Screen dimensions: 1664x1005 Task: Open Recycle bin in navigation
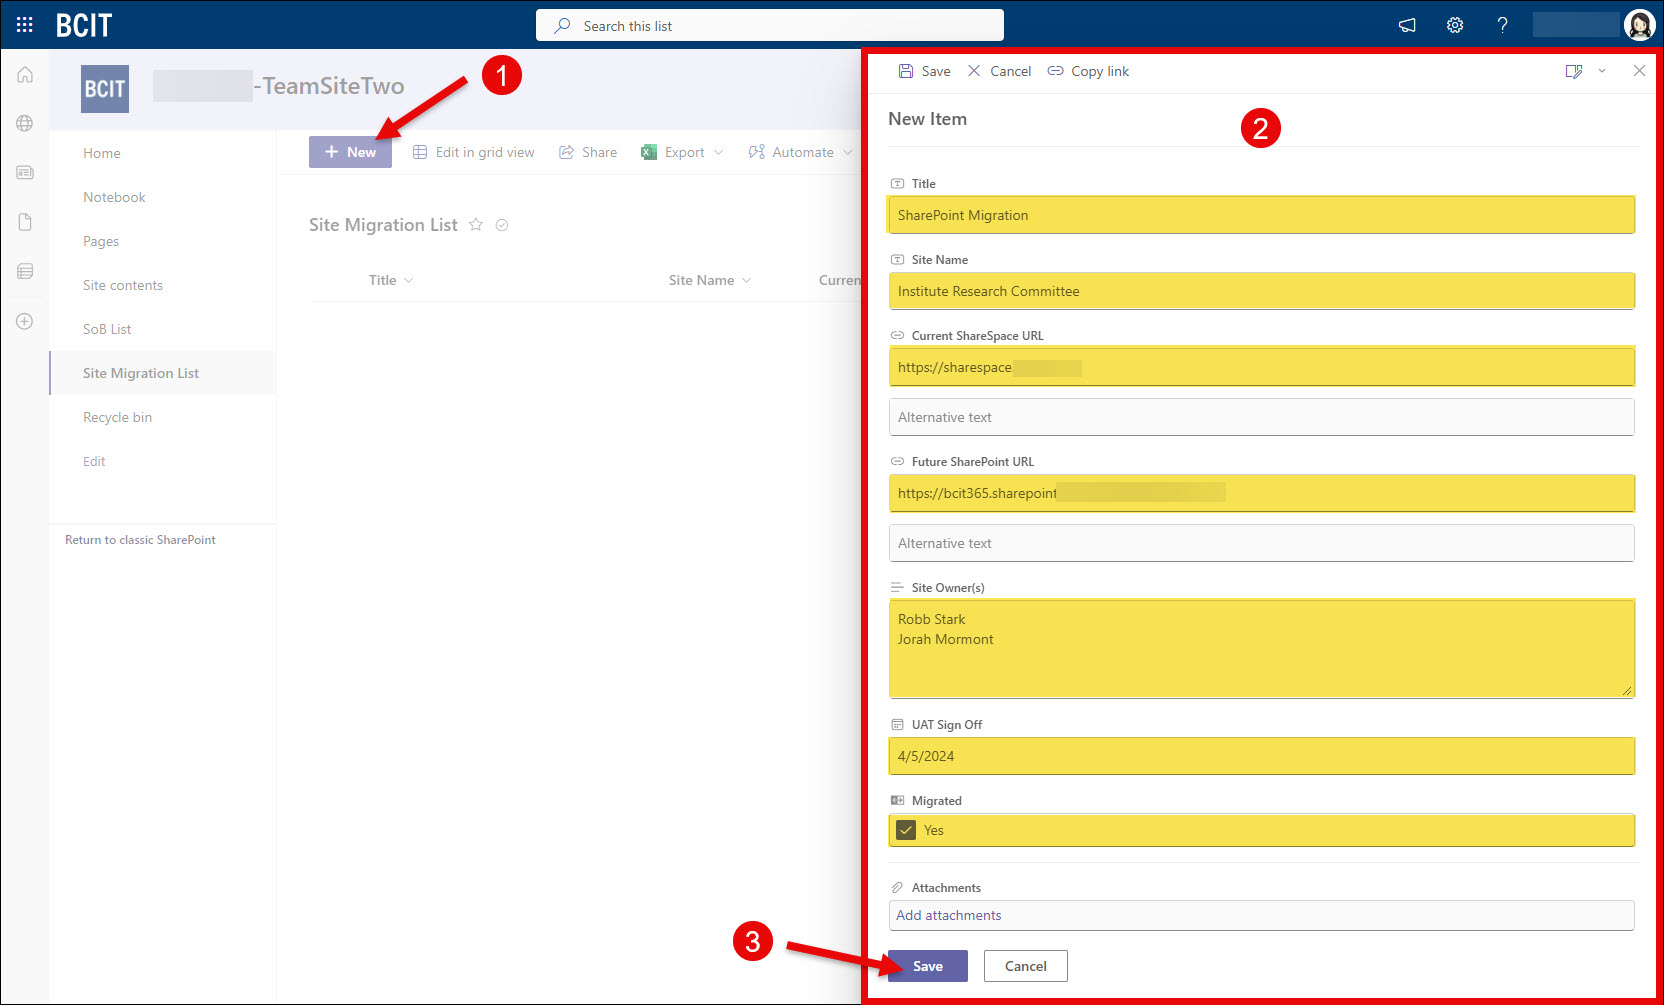click(x=118, y=417)
